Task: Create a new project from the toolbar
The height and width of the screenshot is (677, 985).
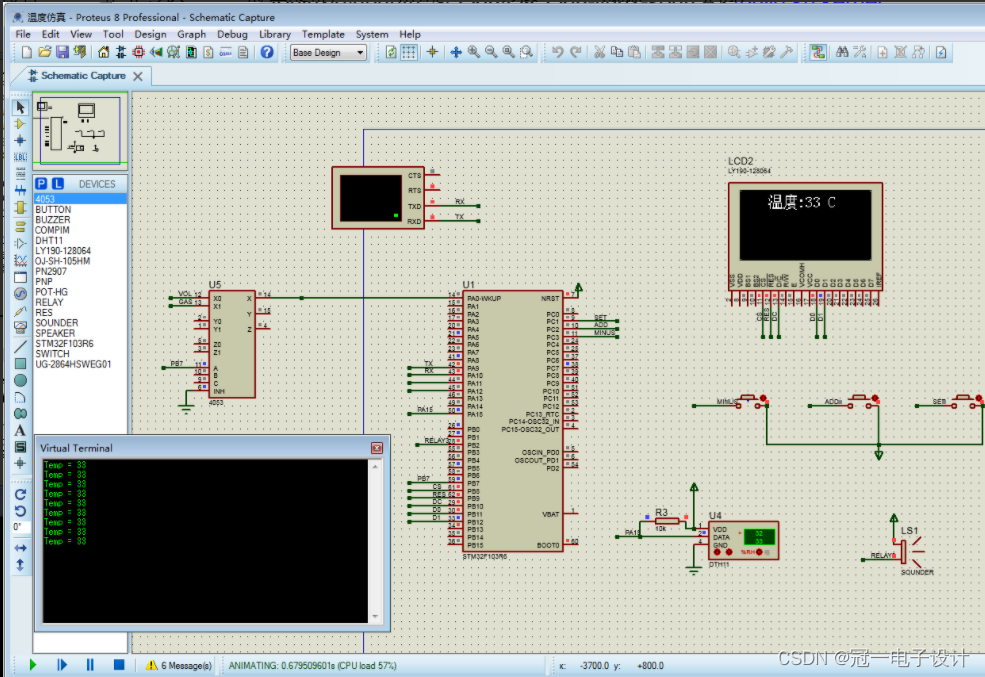Action: [26, 52]
